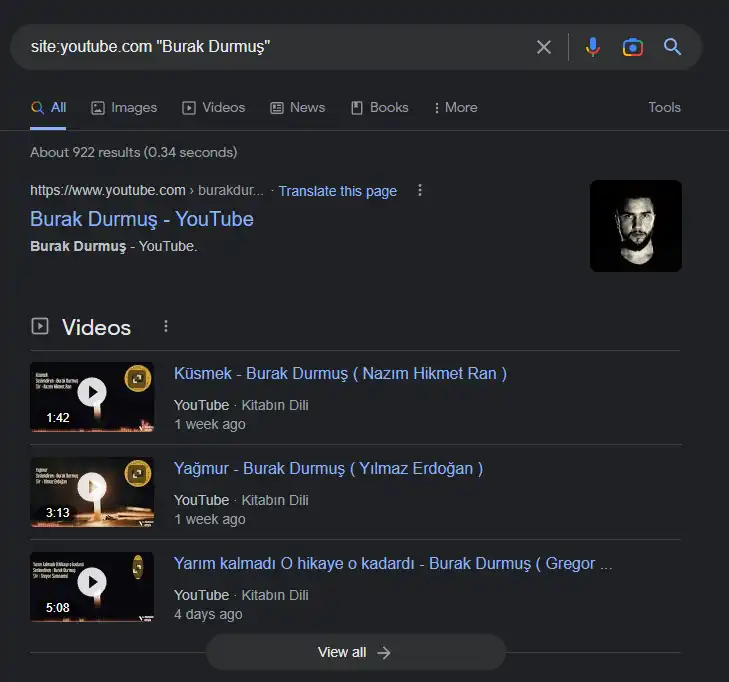The height and width of the screenshot is (682, 729).
Task: Open three-dot menu beside Translate this page
Action: coord(420,190)
